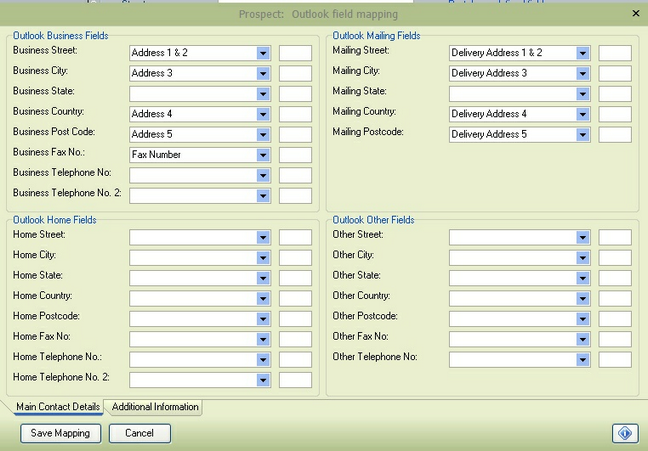Click the small box beside Other Telephone No

(x=615, y=359)
